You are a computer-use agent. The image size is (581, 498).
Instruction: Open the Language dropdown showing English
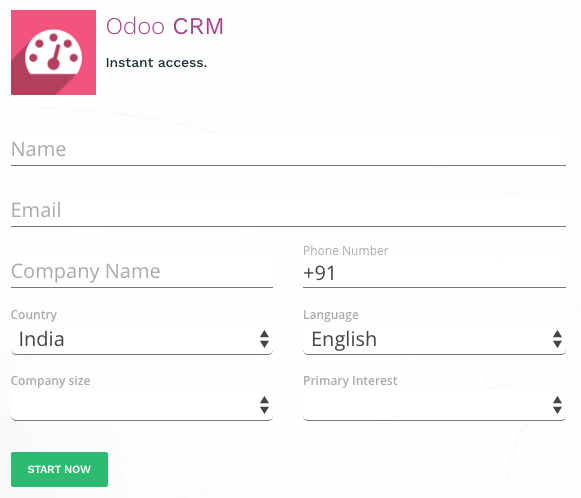[x=434, y=339]
